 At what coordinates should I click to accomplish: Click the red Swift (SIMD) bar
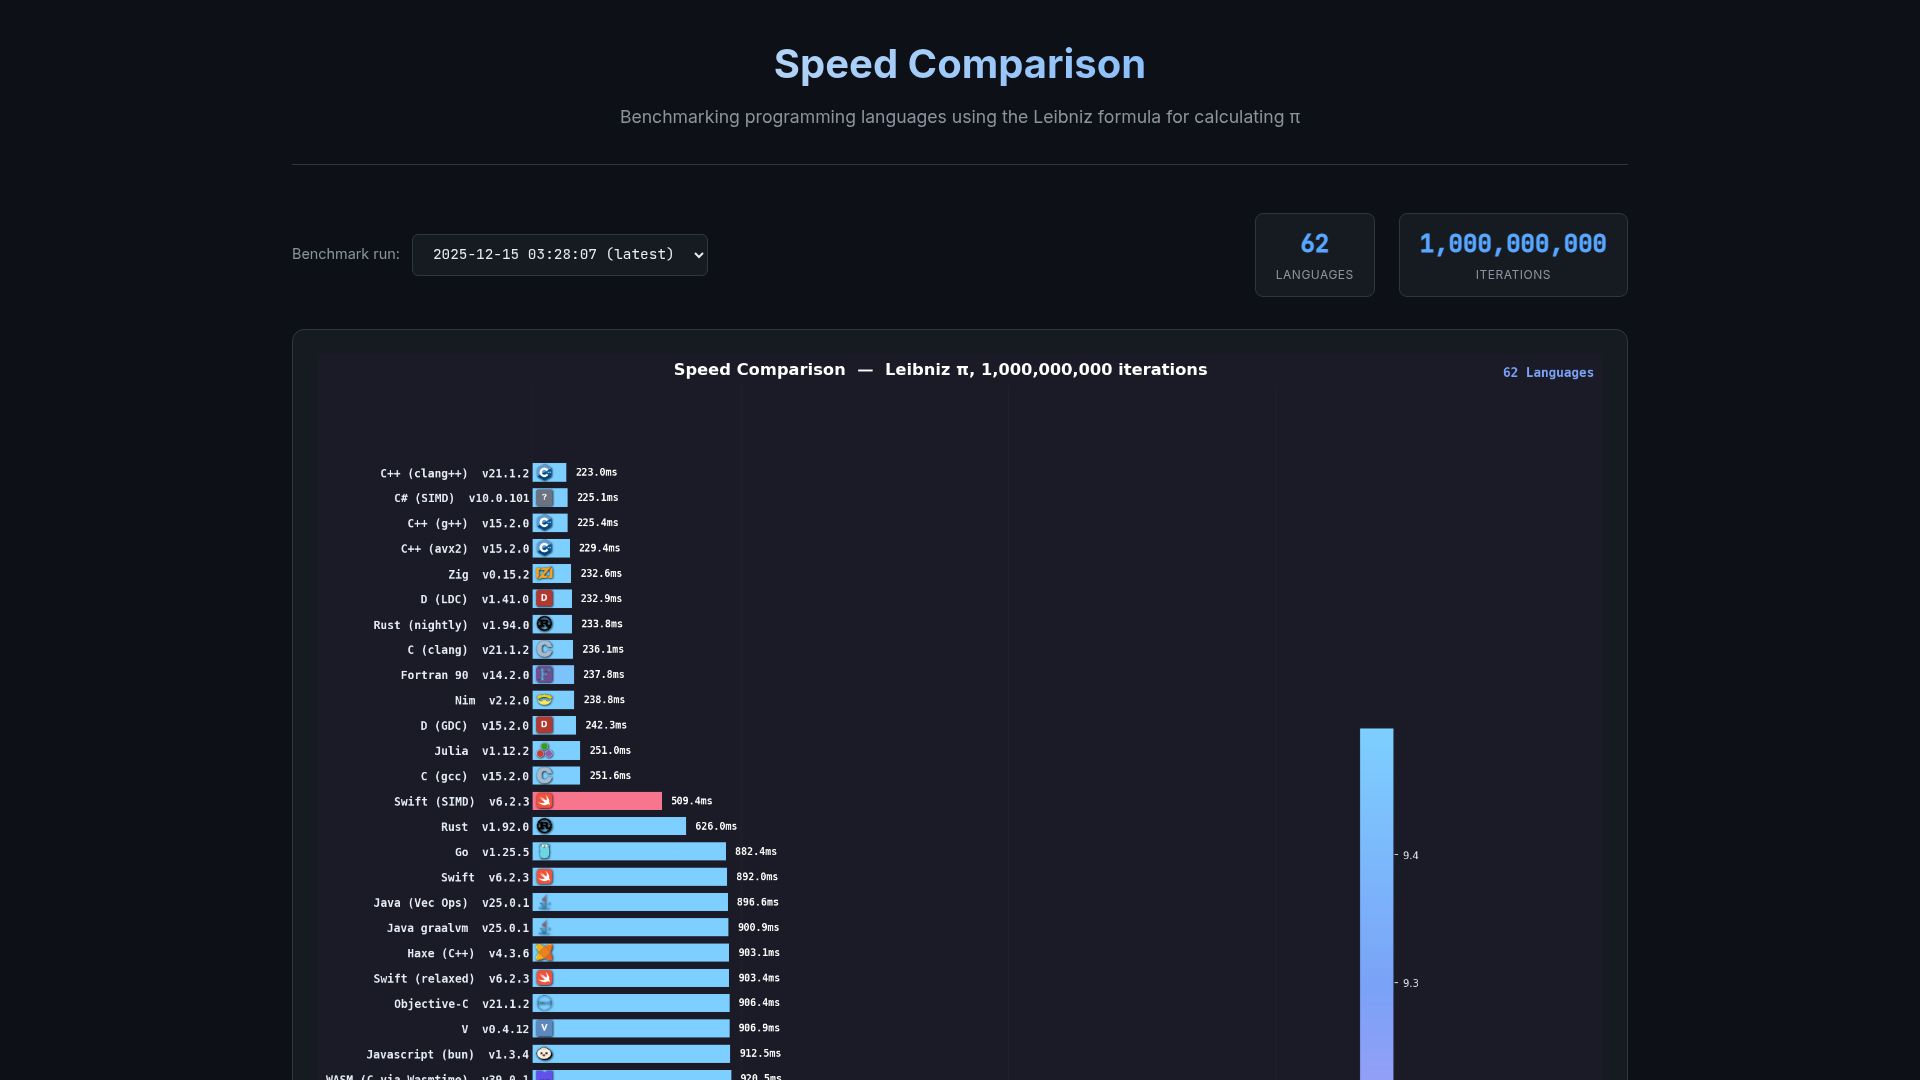point(597,801)
